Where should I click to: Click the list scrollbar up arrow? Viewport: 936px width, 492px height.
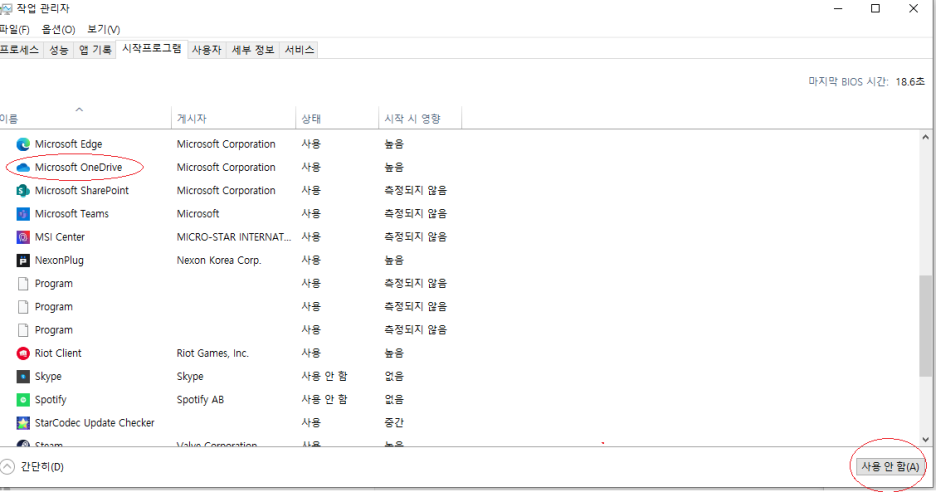point(925,137)
